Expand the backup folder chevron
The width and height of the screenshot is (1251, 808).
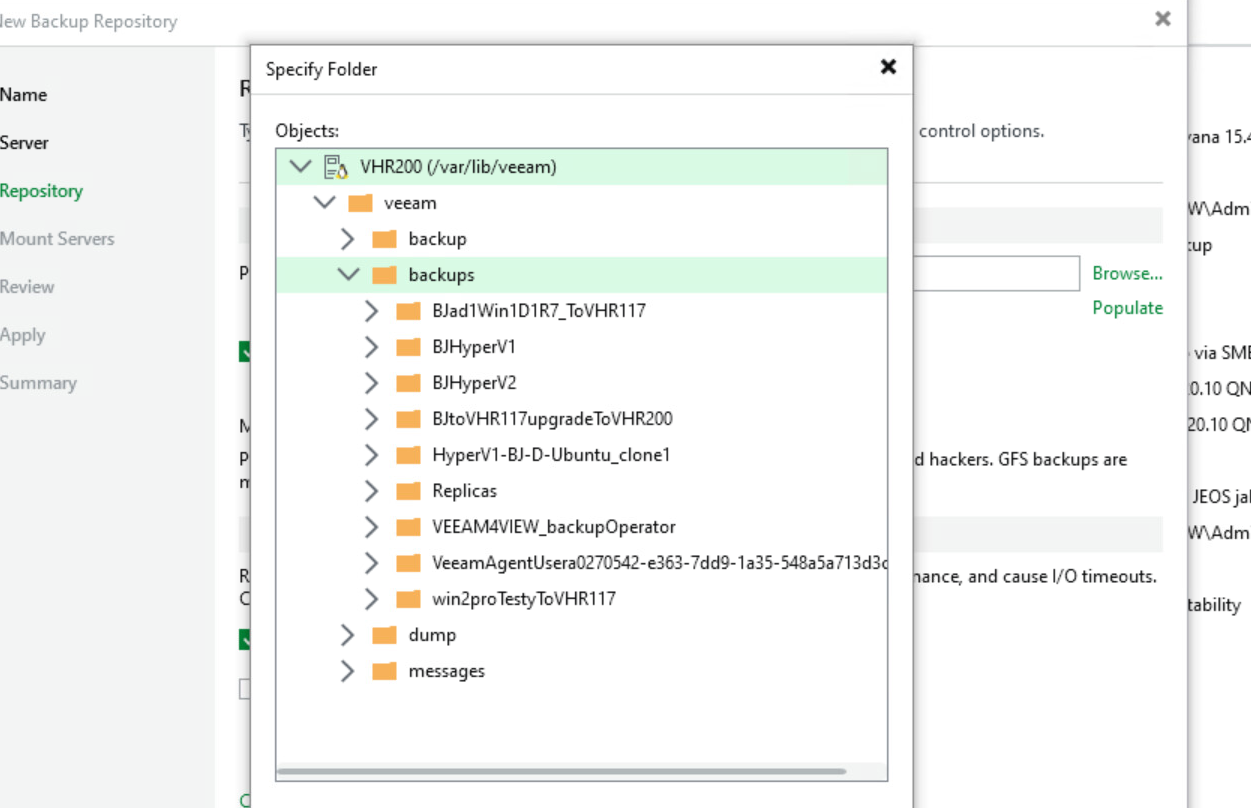[x=348, y=239]
